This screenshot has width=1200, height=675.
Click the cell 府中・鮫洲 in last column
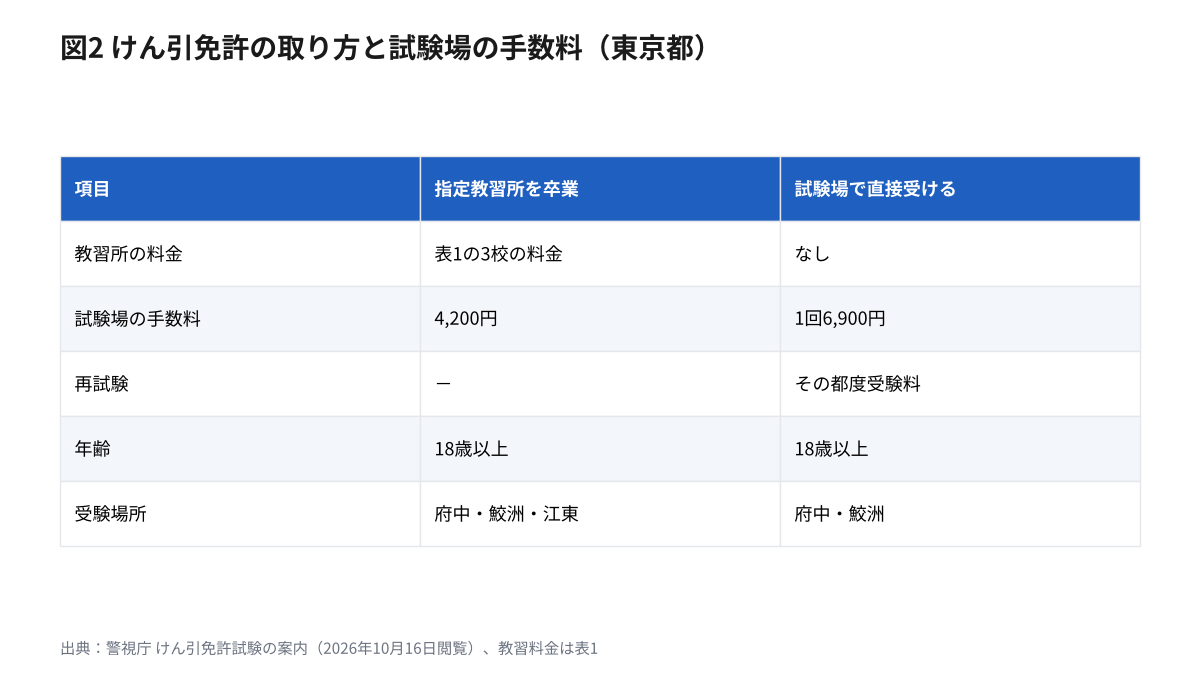coord(960,514)
